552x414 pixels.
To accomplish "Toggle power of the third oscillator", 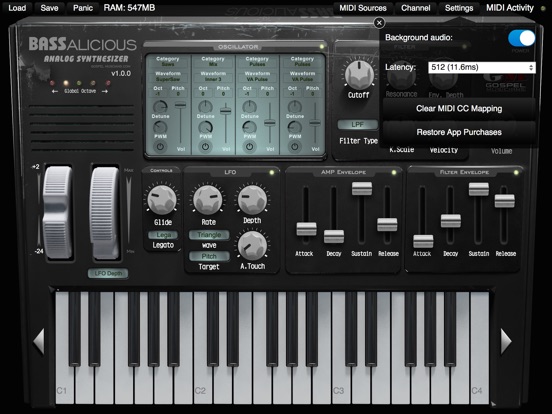I will tap(250, 147).
